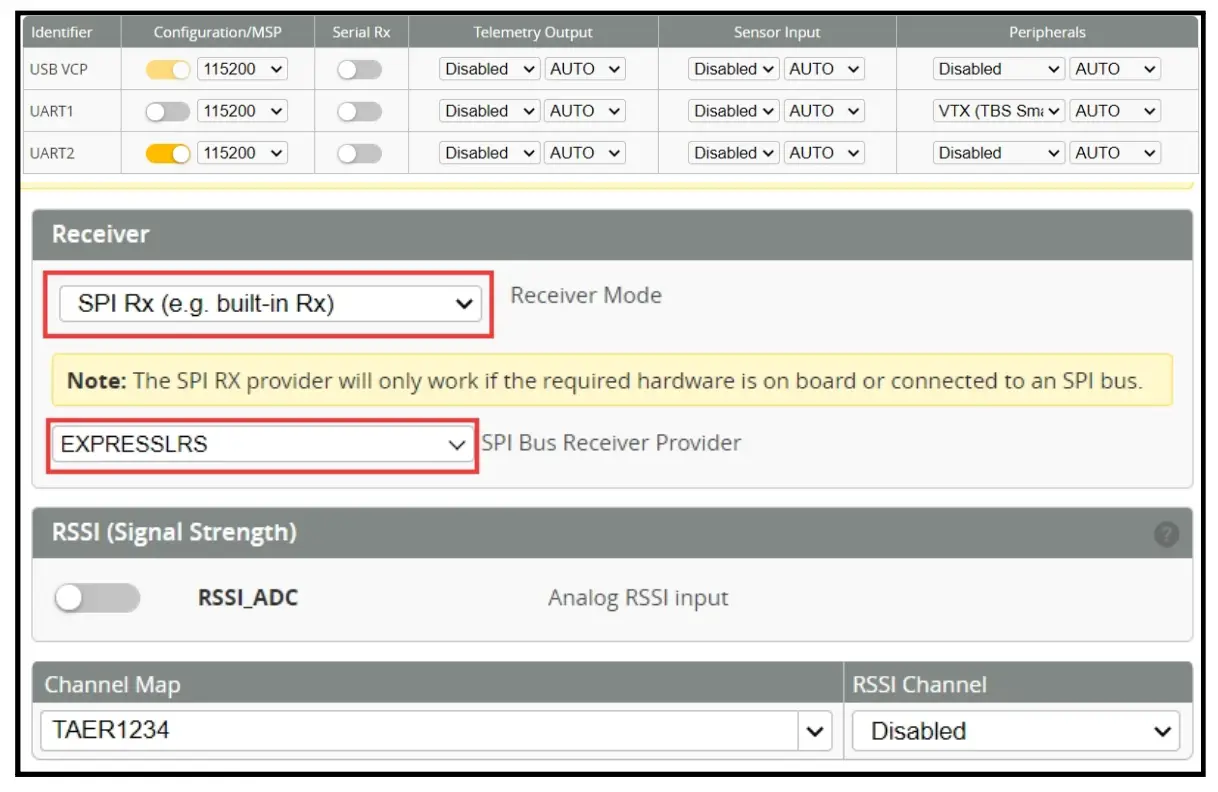1218x792 pixels.
Task: Toggle USB VCP Serial Rx switch
Action: 360,70
